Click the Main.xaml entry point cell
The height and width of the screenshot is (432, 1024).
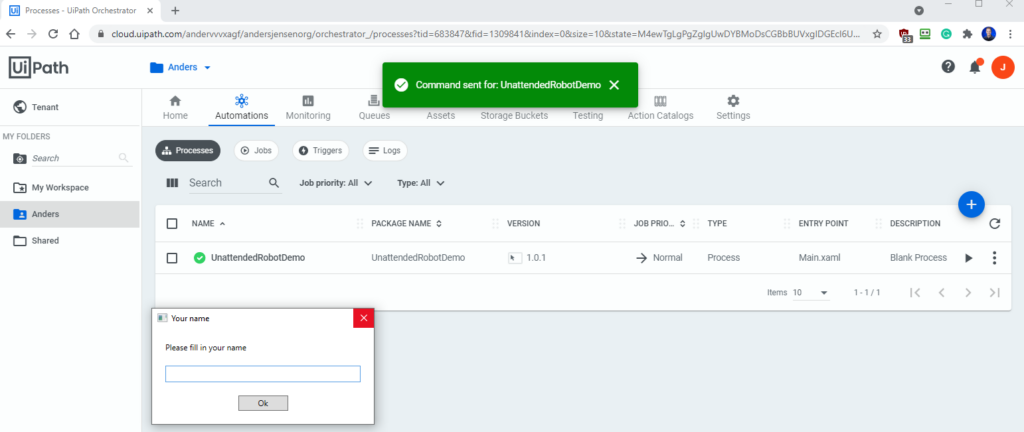click(x=820, y=258)
